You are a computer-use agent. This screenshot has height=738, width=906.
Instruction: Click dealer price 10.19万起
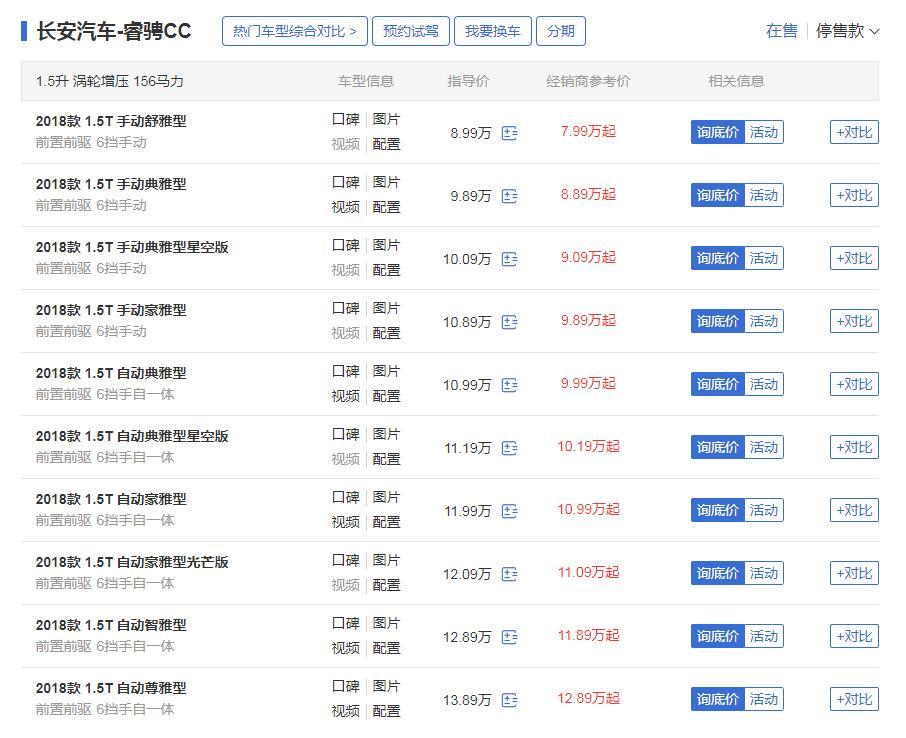(588, 447)
